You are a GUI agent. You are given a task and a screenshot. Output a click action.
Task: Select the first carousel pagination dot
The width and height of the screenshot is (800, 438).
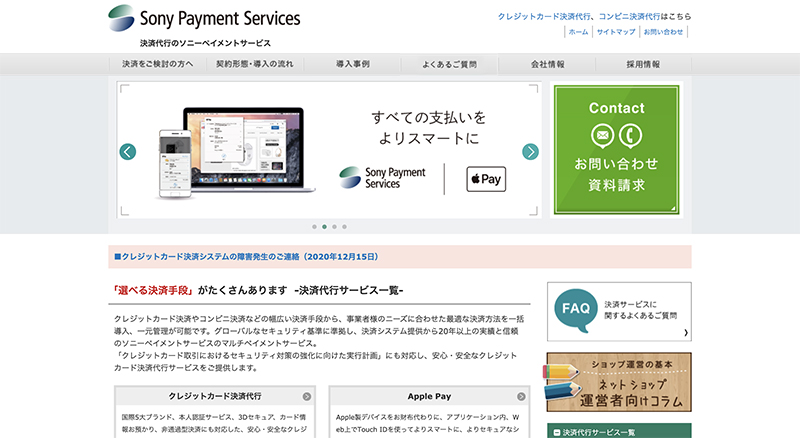[314, 227]
